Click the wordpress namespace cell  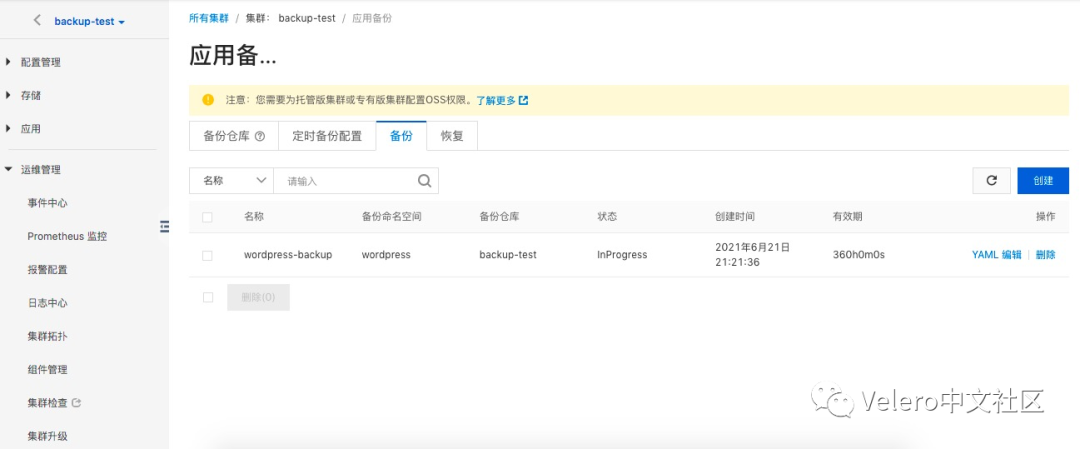click(386, 254)
